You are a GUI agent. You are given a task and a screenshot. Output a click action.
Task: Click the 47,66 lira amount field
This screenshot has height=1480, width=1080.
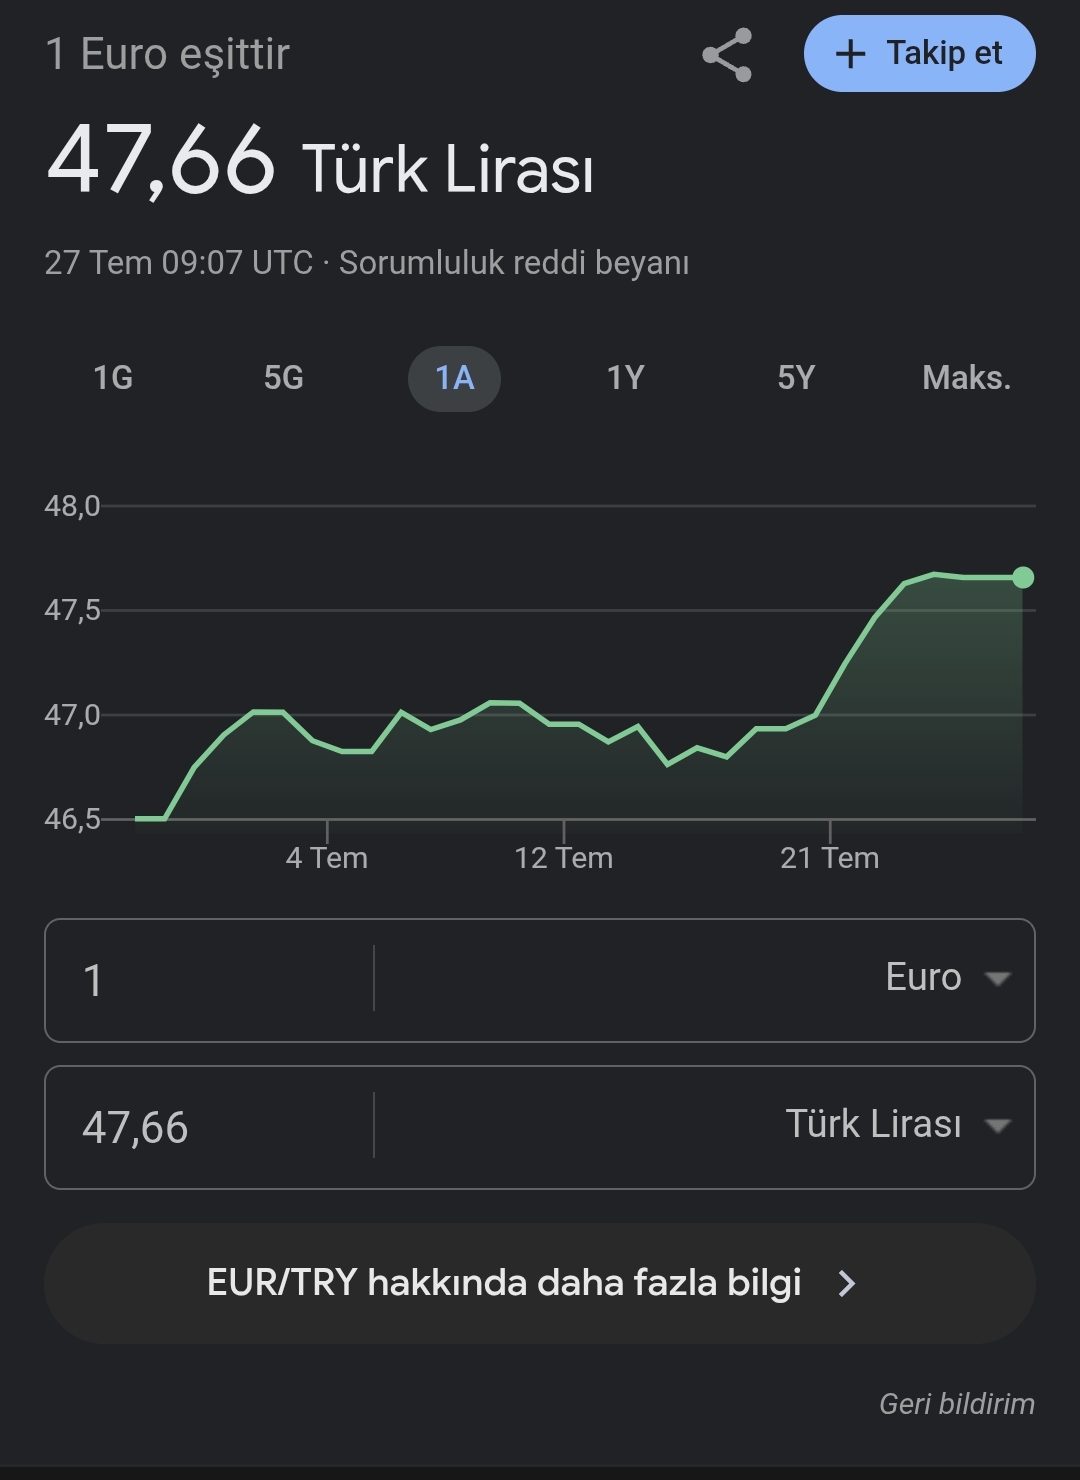click(210, 1127)
